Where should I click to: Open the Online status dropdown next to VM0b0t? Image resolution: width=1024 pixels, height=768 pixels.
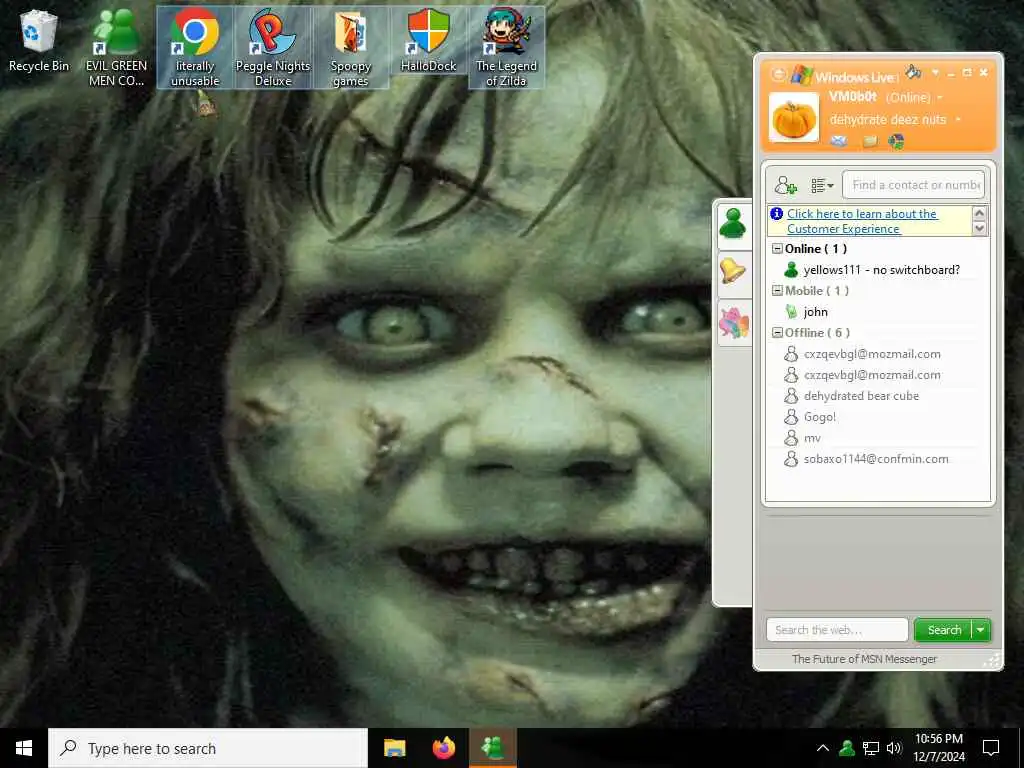click(x=940, y=98)
